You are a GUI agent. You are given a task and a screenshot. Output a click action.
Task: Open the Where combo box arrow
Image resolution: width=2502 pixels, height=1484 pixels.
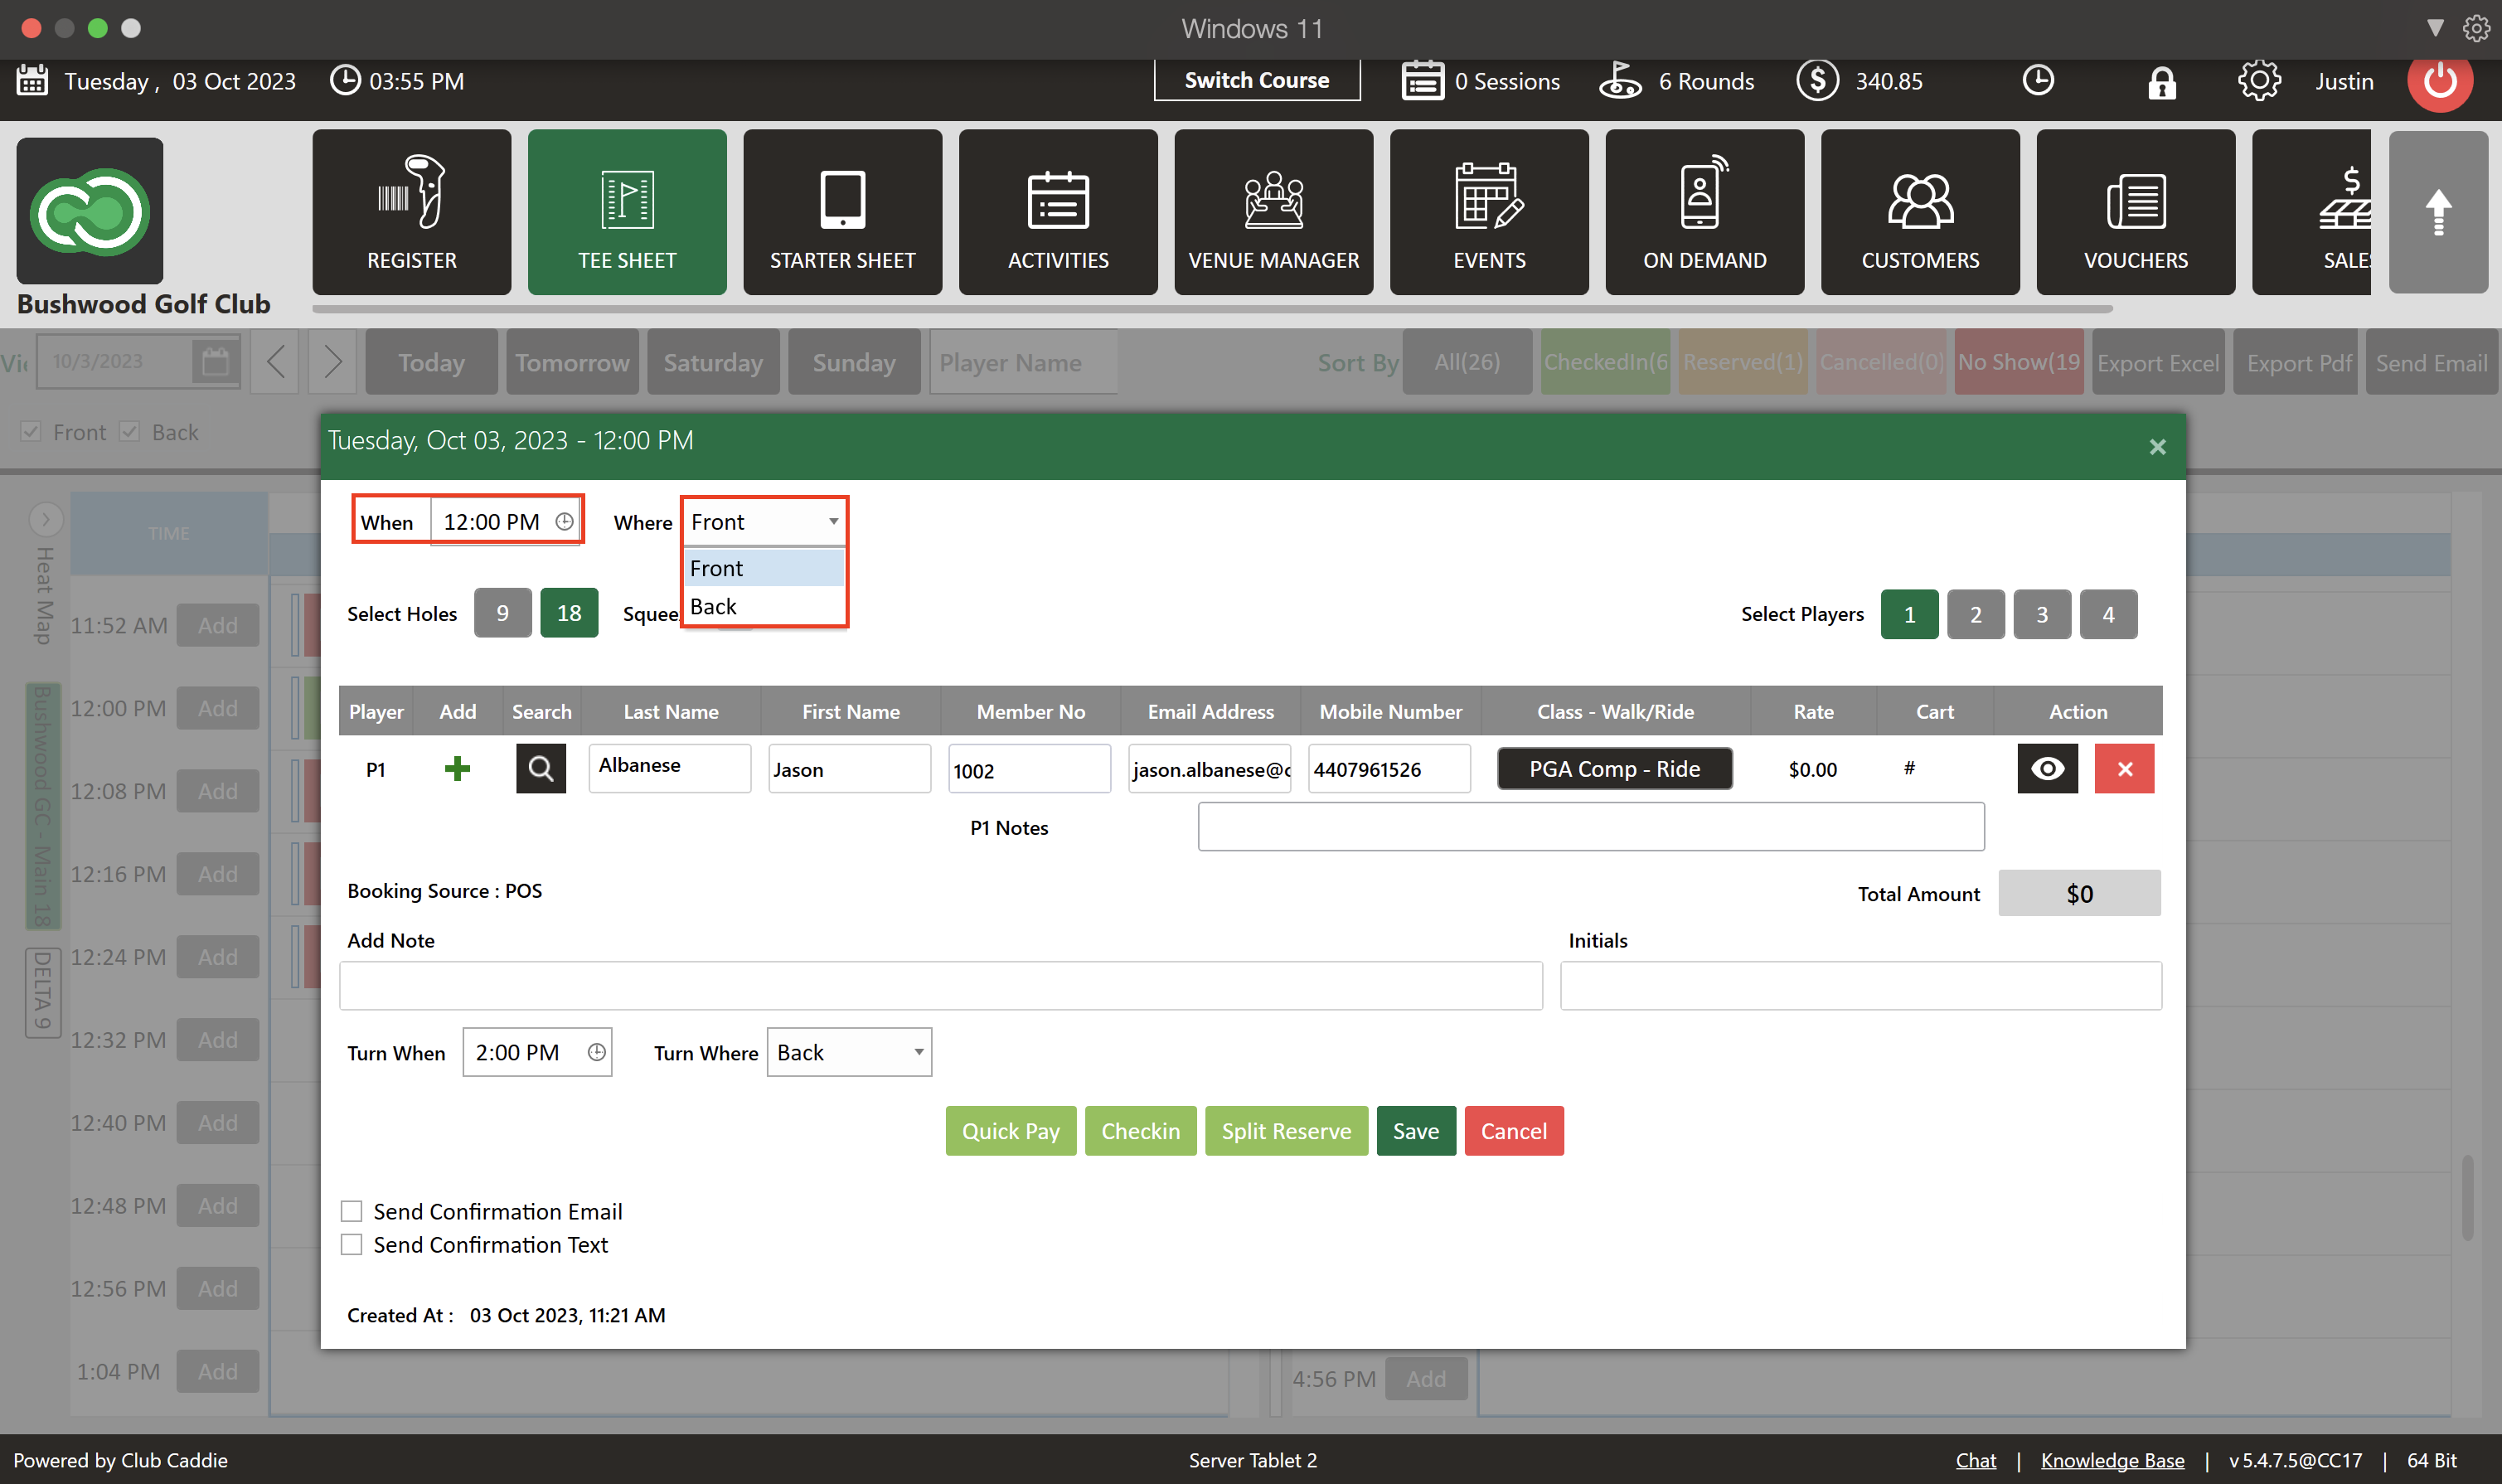click(x=832, y=522)
